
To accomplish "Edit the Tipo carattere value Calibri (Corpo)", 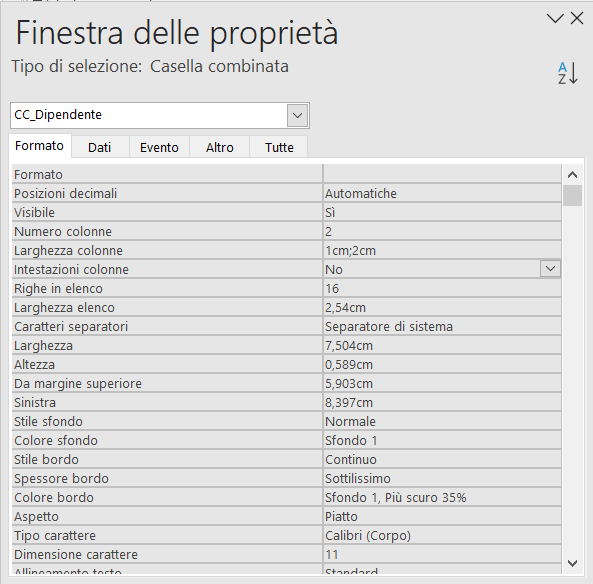I will [x=442, y=535].
